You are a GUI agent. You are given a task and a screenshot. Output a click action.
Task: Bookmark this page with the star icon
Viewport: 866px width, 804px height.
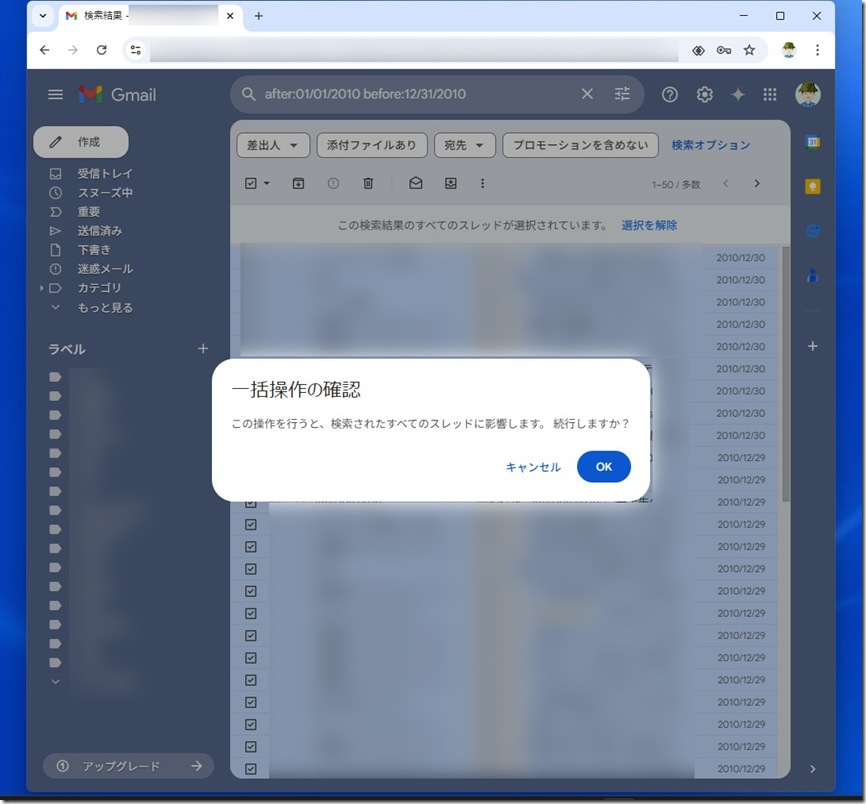[x=749, y=50]
